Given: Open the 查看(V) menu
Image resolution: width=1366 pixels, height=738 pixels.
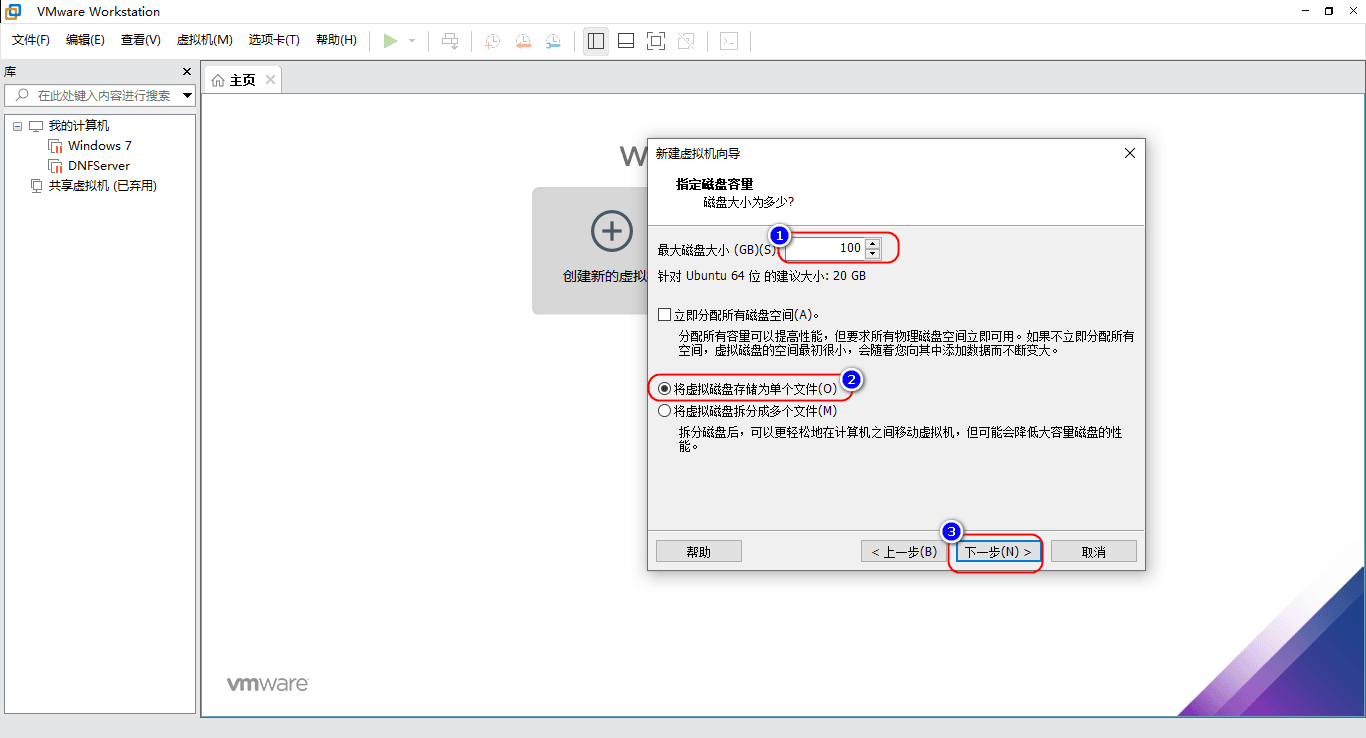Looking at the screenshot, I should point(141,40).
